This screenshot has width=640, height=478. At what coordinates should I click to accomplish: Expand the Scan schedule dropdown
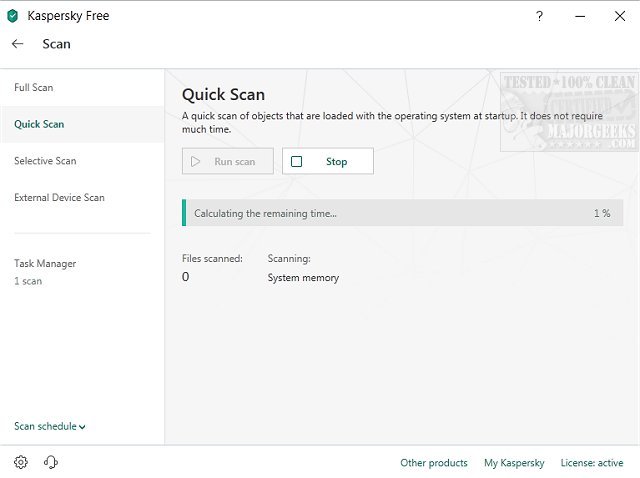pyautogui.click(x=50, y=426)
